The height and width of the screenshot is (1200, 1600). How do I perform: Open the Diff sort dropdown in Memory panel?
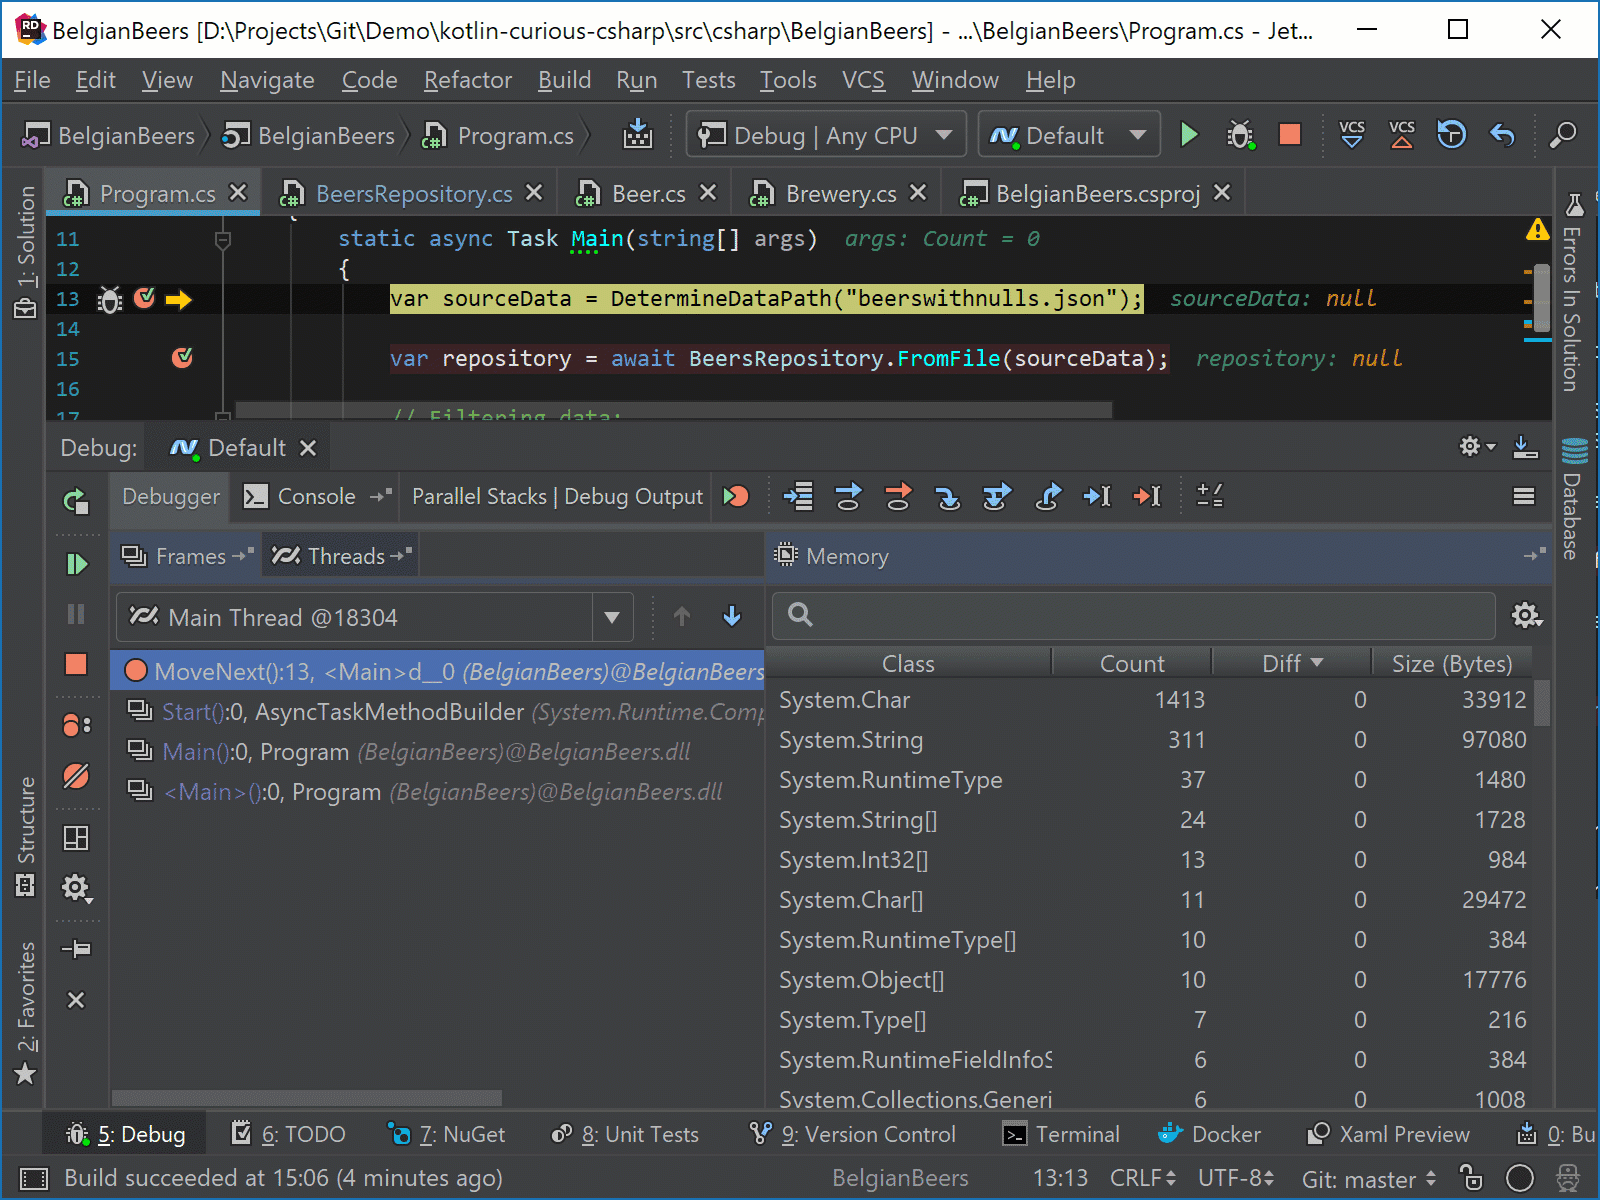click(x=1290, y=662)
